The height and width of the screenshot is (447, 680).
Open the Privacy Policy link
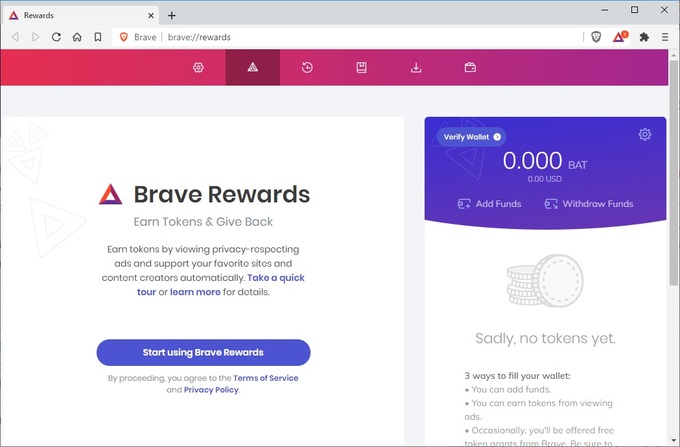pos(211,390)
